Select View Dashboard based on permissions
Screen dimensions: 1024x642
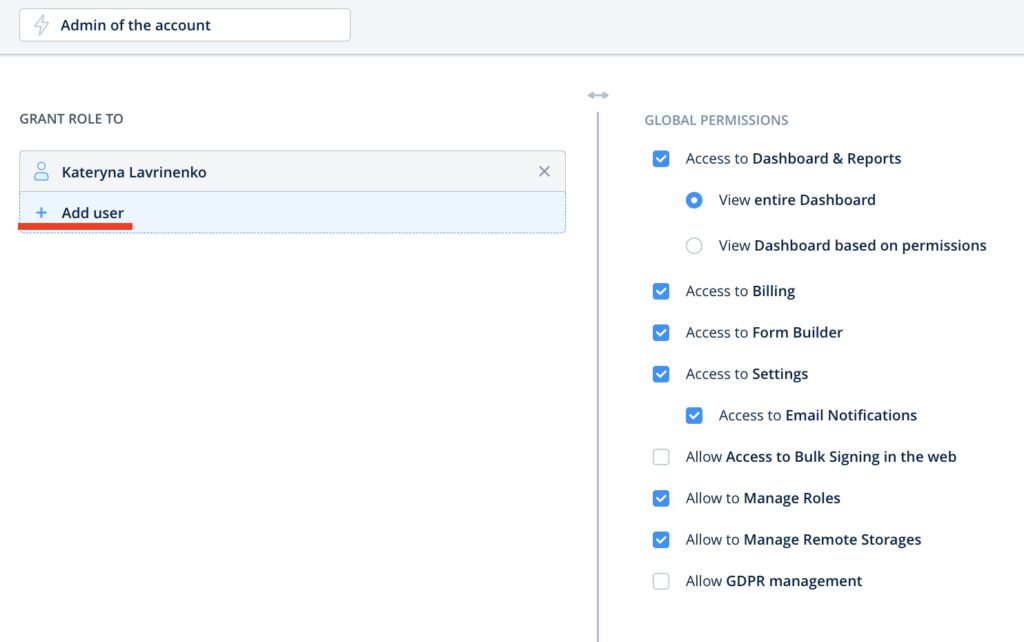click(x=694, y=246)
